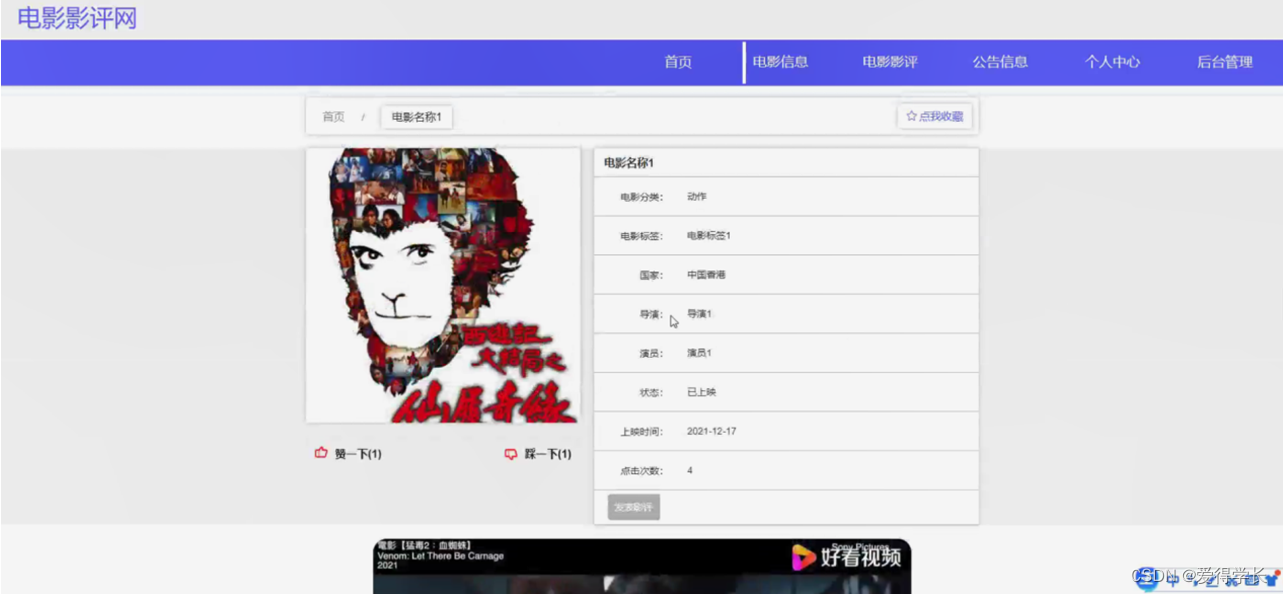The image size is (1283, 594).
Task: Click the 发表影评 button
Action: (x=633, y=507)
